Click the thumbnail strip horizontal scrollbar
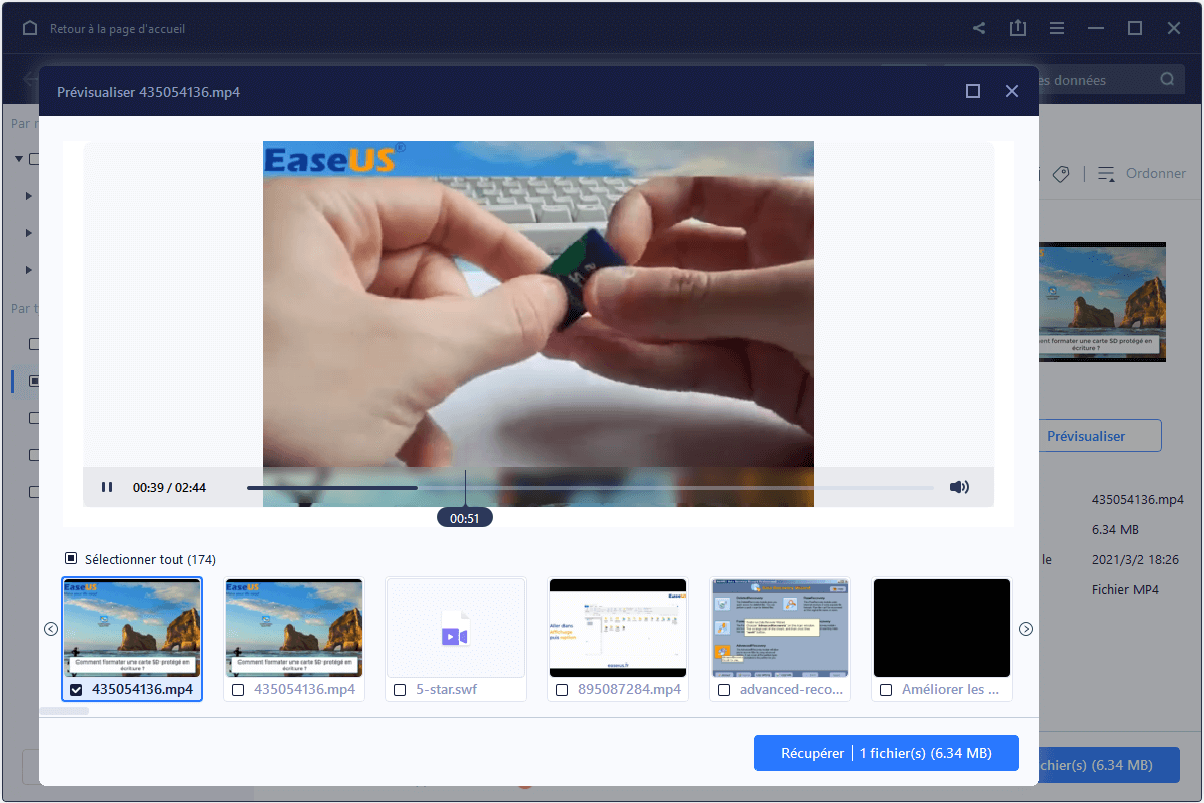 (64, 711)
